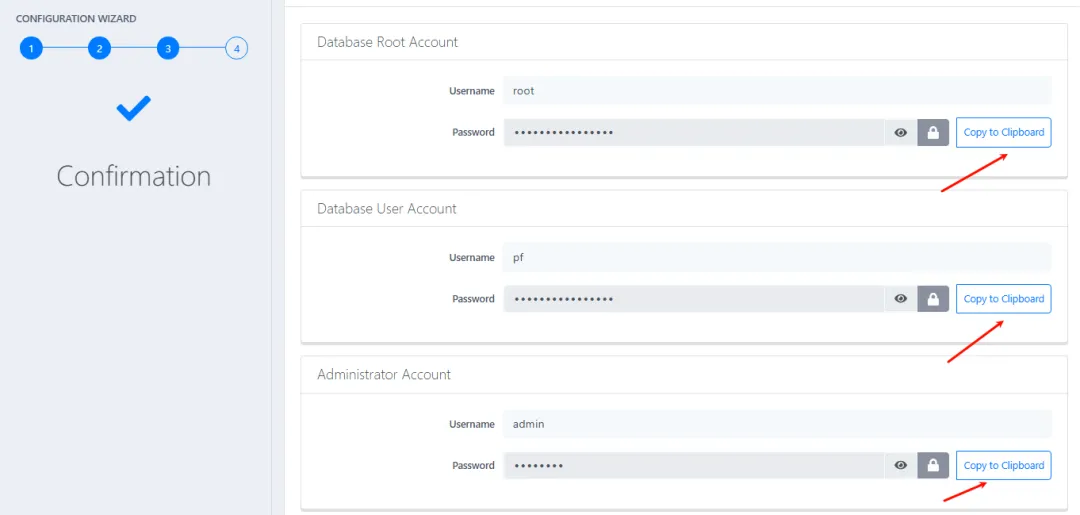The width and height of the screenshot is (1080, 515).
Task: Click lock icon for pf password
Action: tap(933, 299)
